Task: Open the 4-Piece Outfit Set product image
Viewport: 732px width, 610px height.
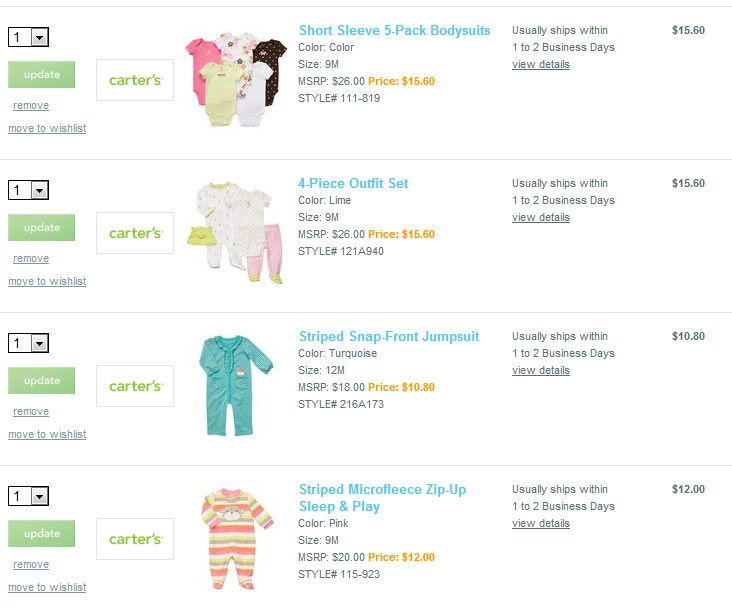Action: click(x=240, y=232)
